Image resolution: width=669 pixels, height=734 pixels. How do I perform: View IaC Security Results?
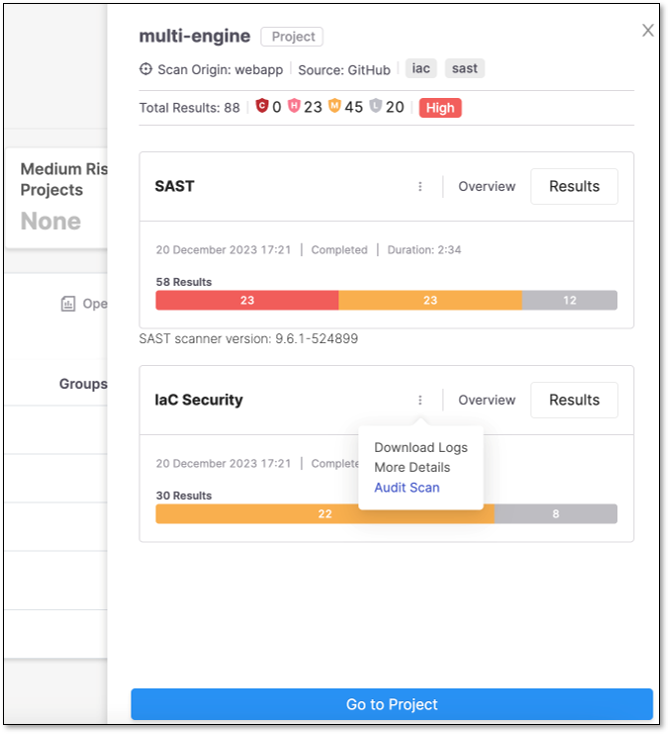574,400
